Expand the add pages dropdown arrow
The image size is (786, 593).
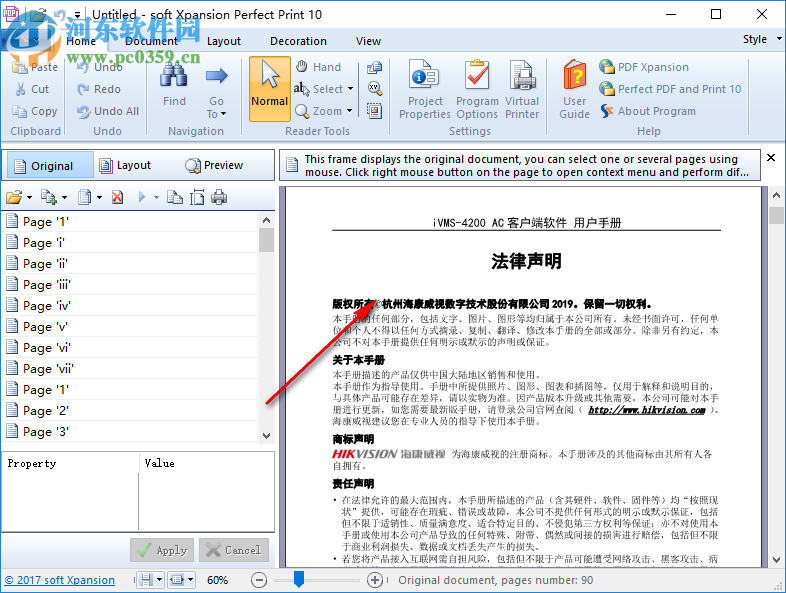pyautogui.click(x=64, y=198)
